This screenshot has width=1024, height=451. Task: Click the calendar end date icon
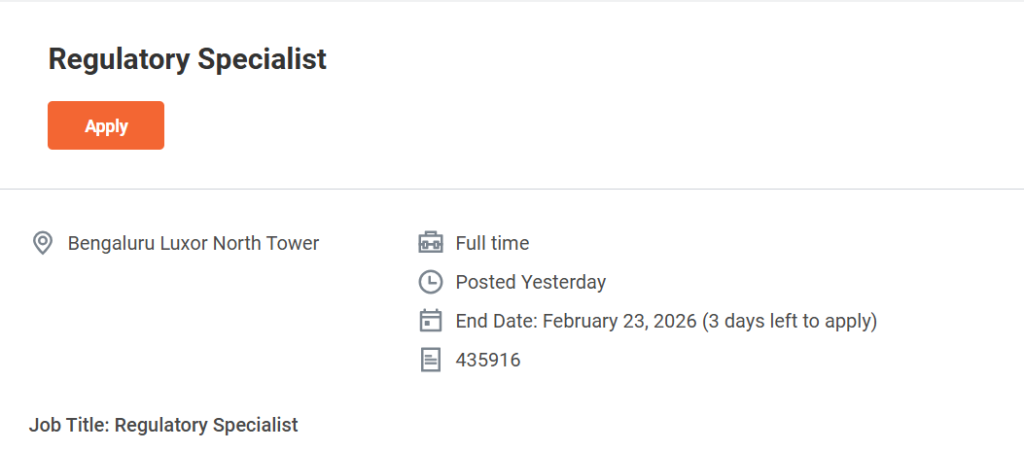(x=430, y=321)
